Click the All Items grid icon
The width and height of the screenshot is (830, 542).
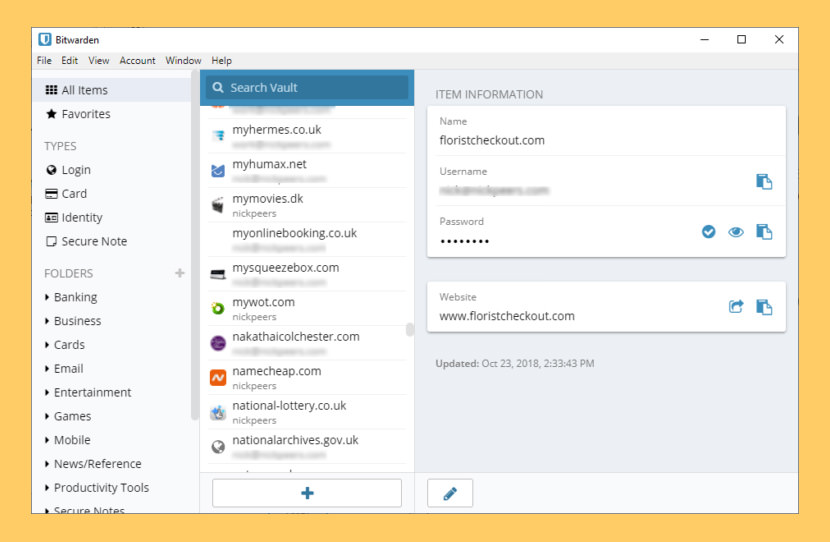click(x=51, y=90)
